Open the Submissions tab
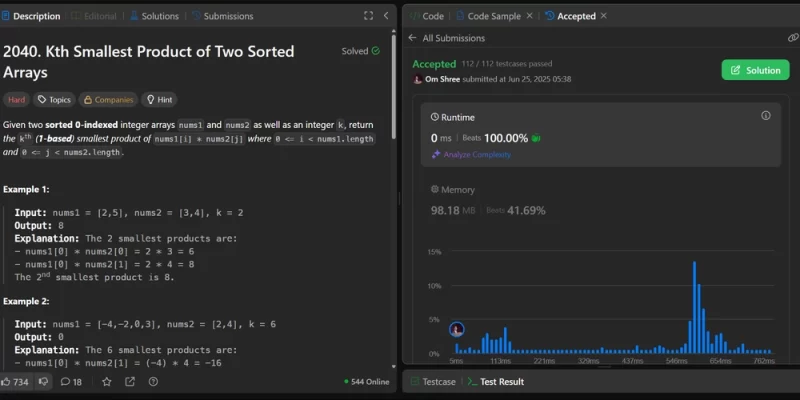Image resolution: width=800 pixels, height=400 pixels. pos(223,16)
